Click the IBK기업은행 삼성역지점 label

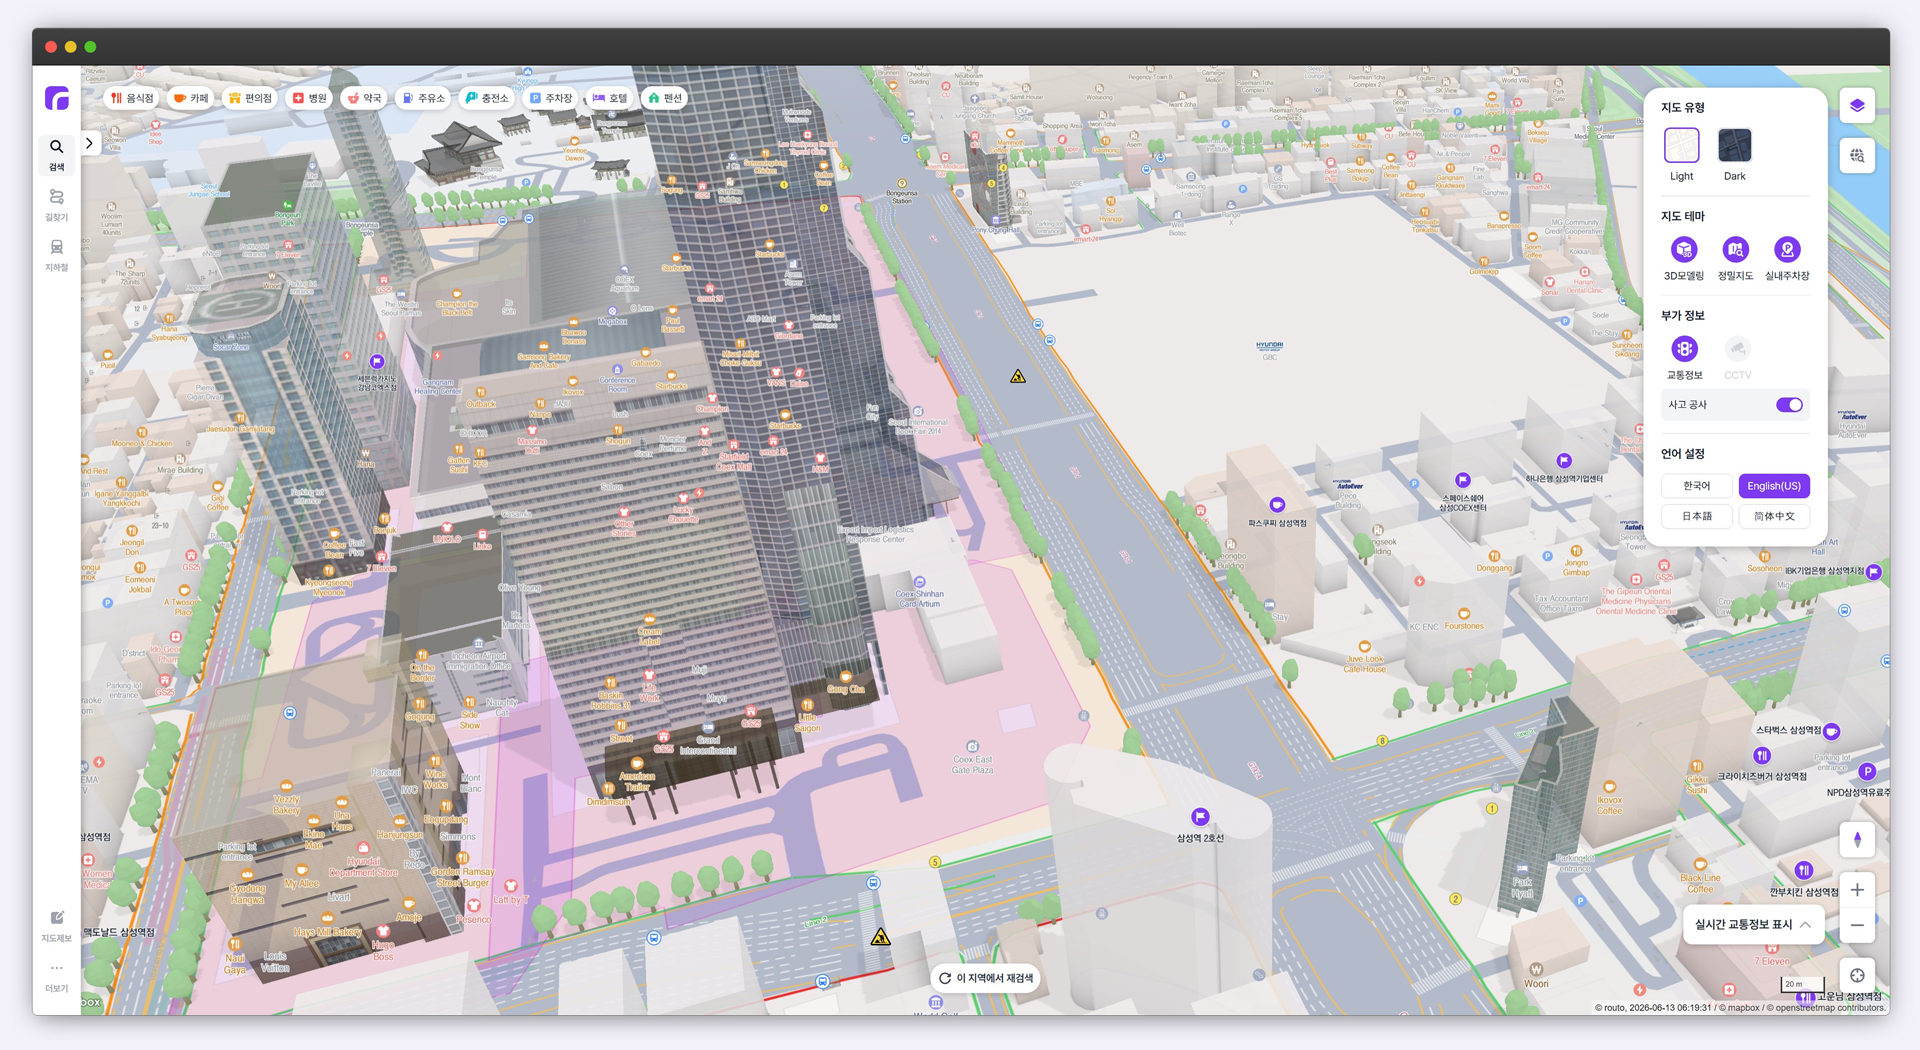tap(1824, 571)
